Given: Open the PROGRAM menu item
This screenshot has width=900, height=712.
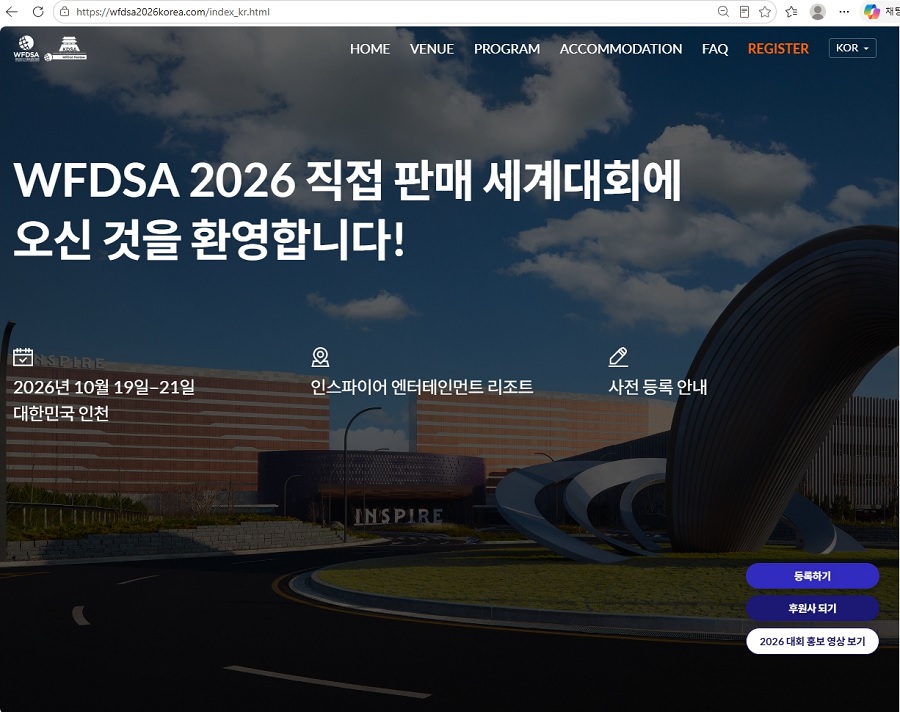Looking at the screenshot, I should tap(507, 49).
